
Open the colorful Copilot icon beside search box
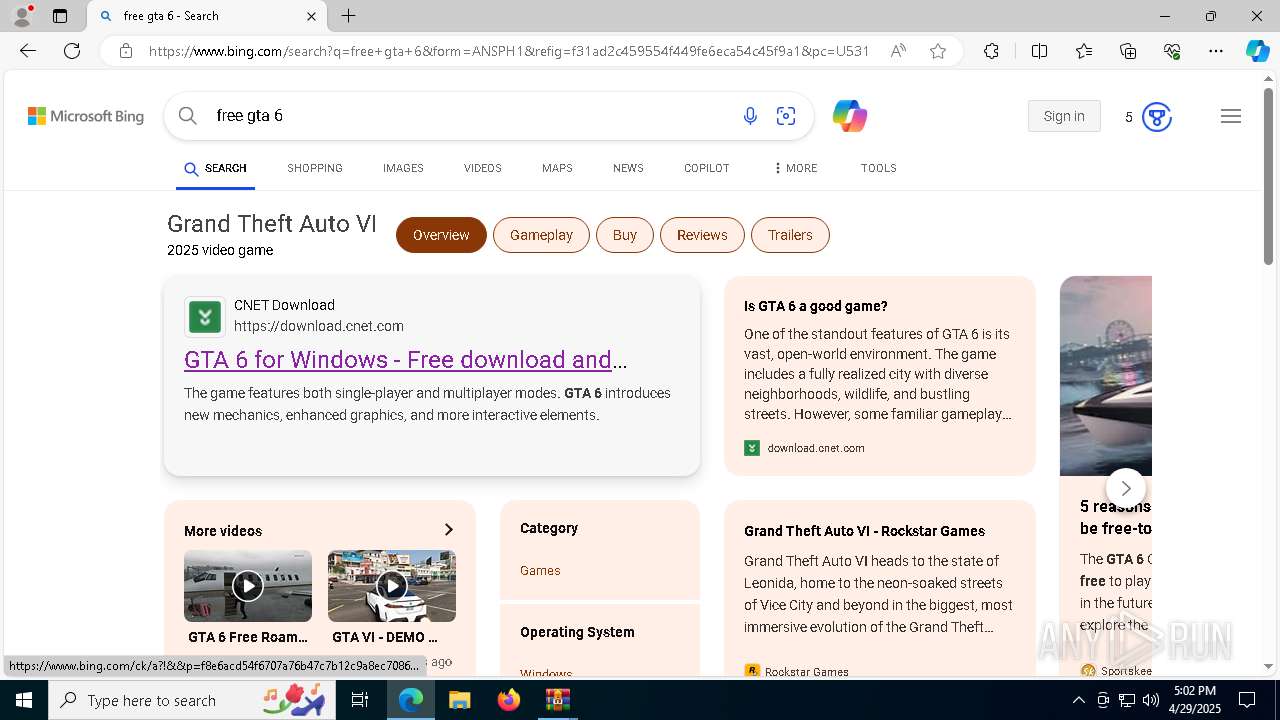(x=849, y=116)
